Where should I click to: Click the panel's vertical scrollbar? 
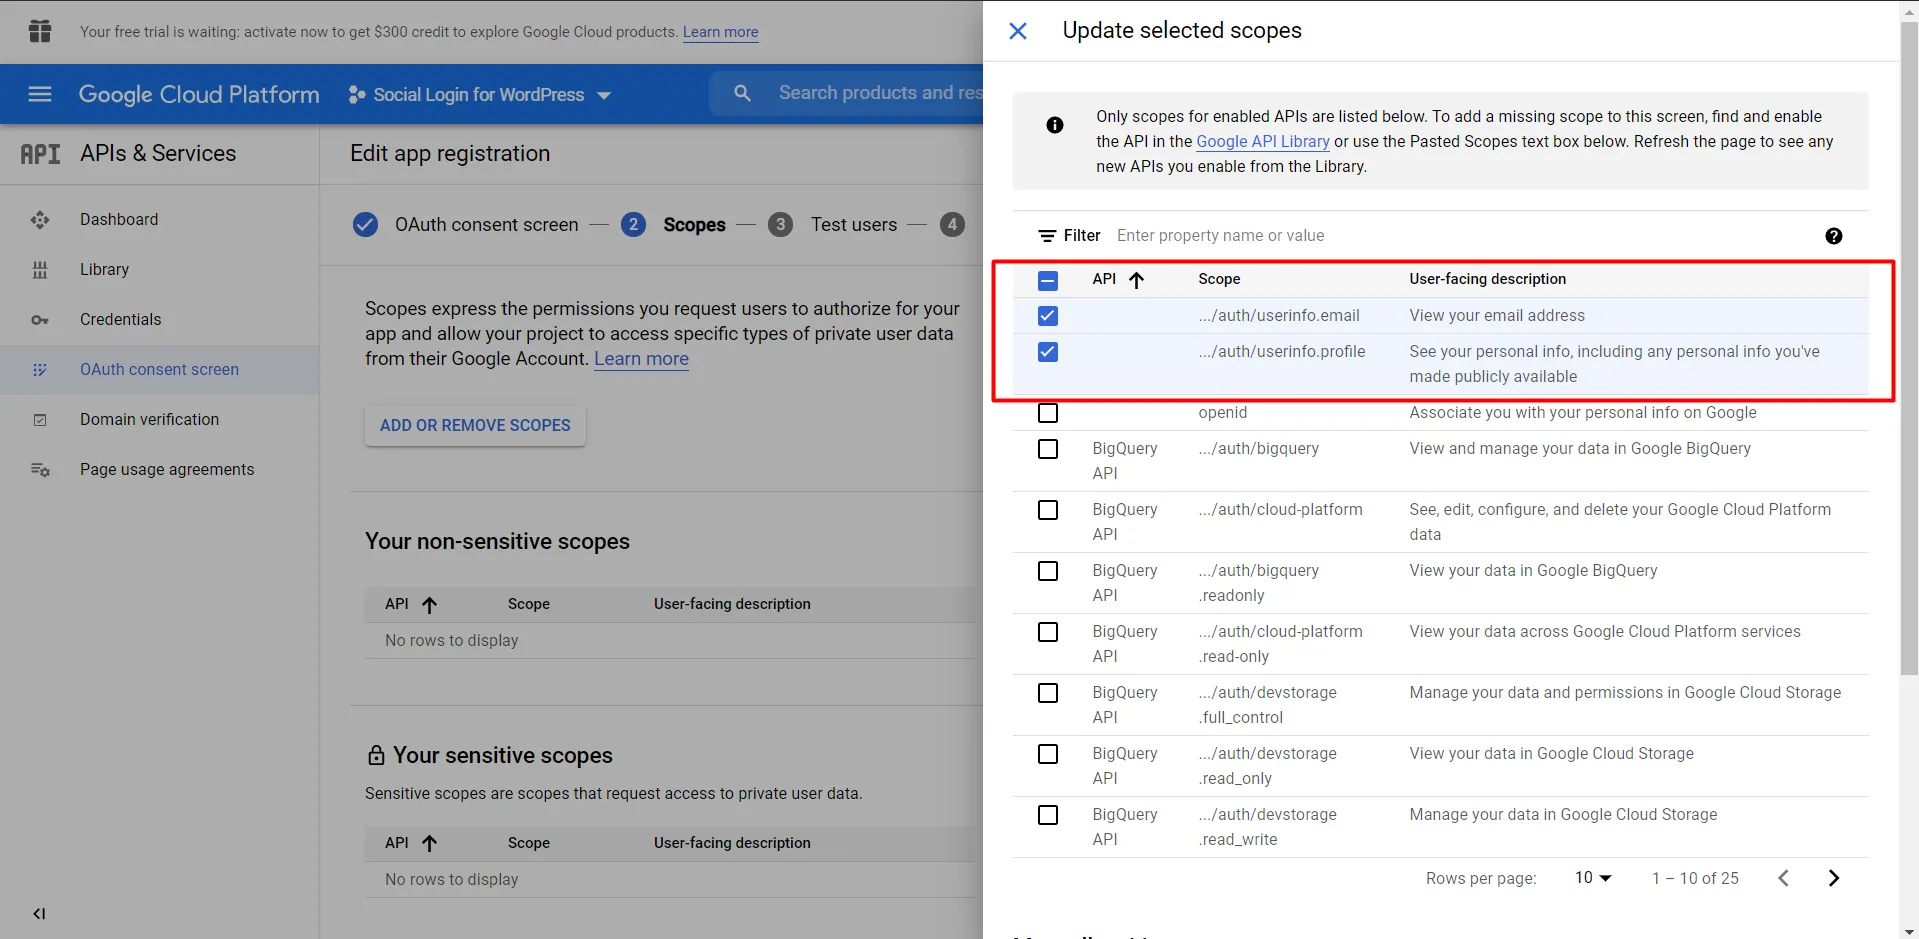pos(1910,350)
